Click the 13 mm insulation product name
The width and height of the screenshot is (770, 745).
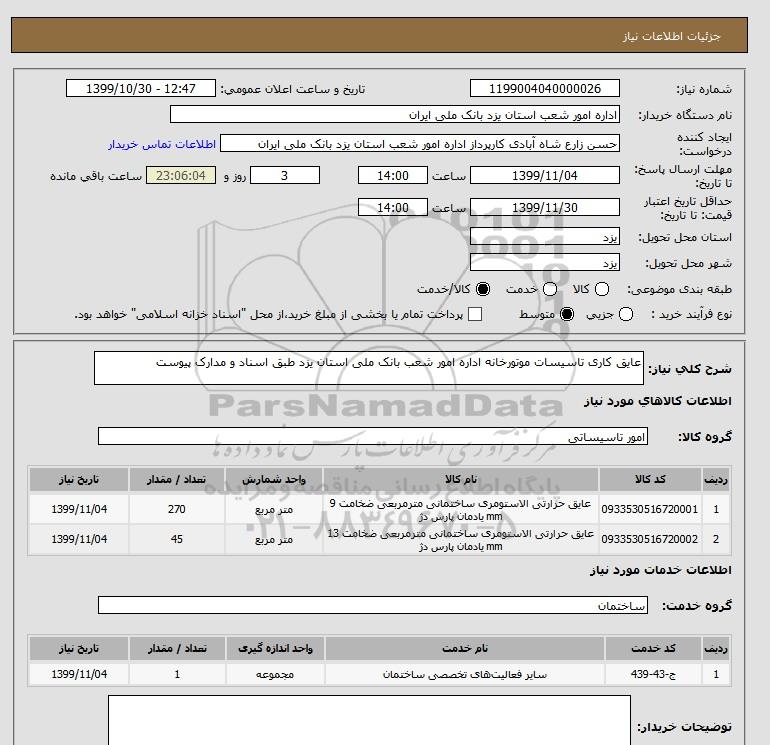pyautogui.click(x=461, y=540)
